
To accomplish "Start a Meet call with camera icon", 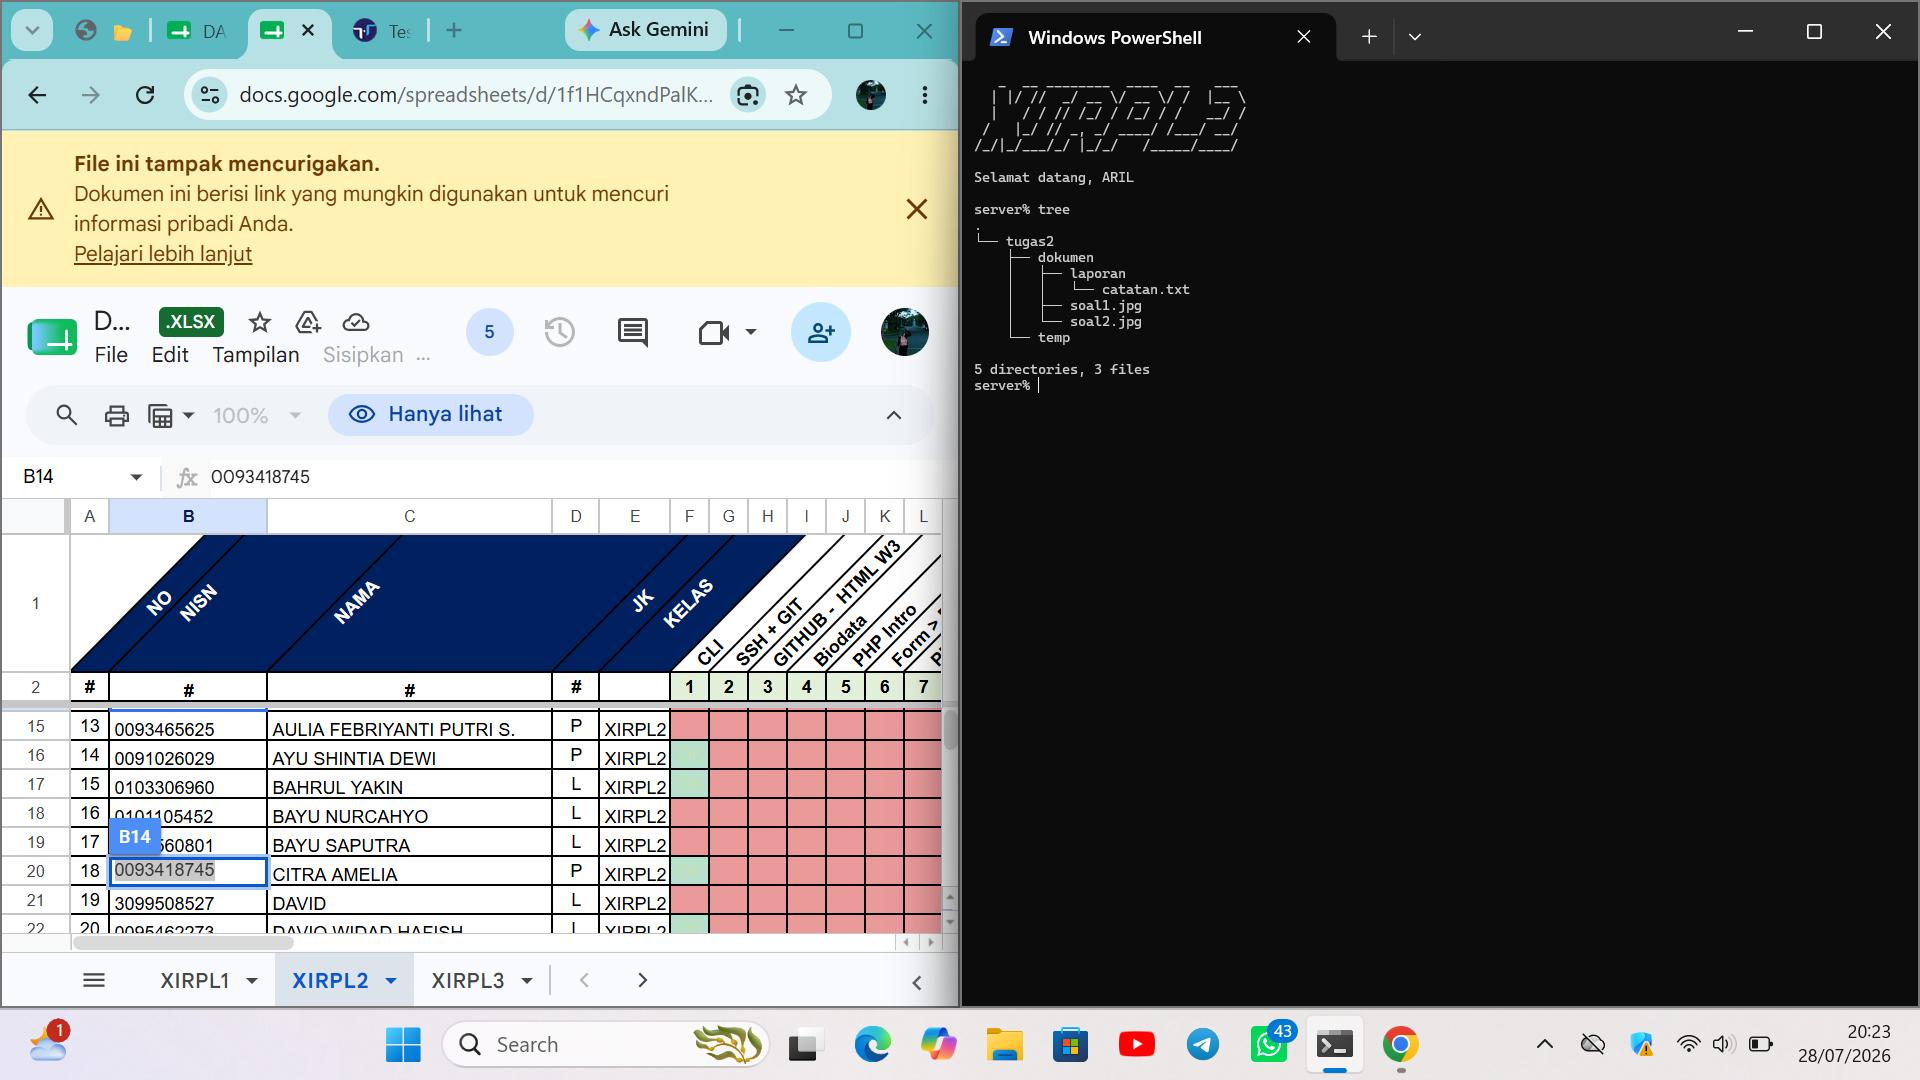I will coord(713,332).
